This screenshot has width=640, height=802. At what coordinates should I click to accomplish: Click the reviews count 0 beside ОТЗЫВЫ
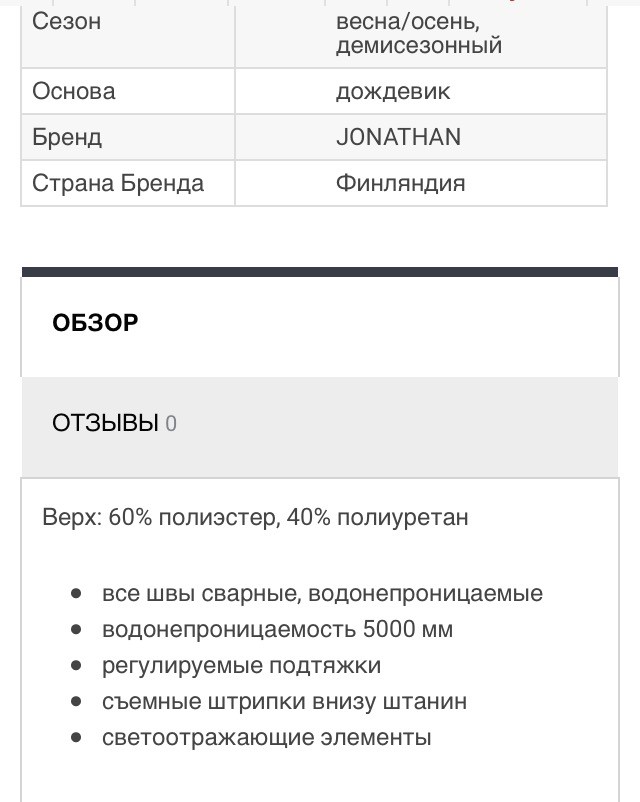[x=171, y=424]
